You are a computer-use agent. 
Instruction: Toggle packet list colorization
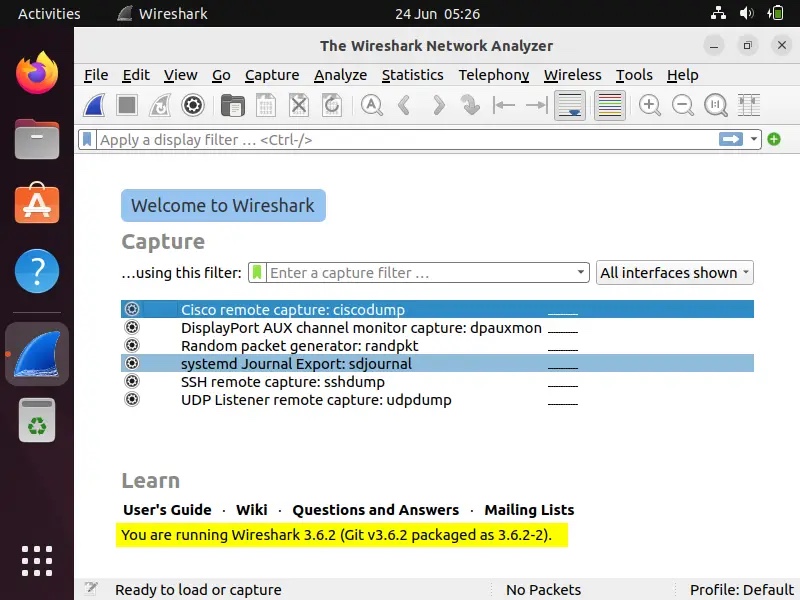(612, 104)
